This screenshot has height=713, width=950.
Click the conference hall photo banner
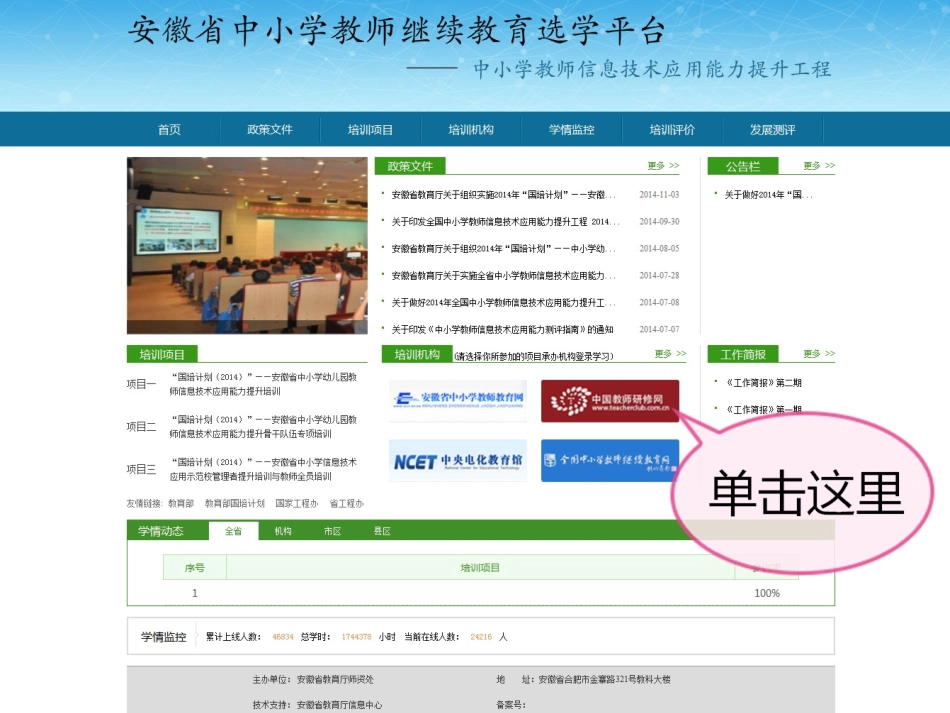247,245
